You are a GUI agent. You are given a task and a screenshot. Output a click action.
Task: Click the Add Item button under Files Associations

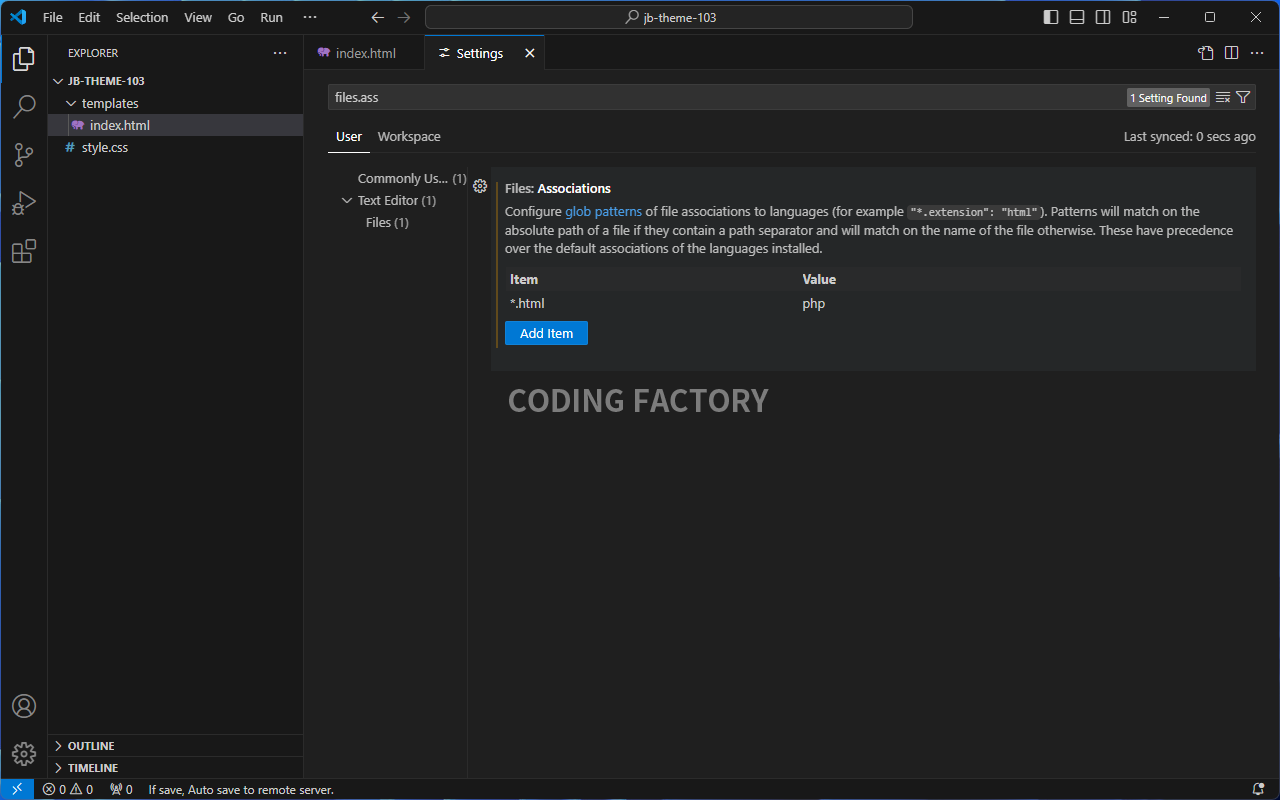pyautogui.click(x=546, y=333)
